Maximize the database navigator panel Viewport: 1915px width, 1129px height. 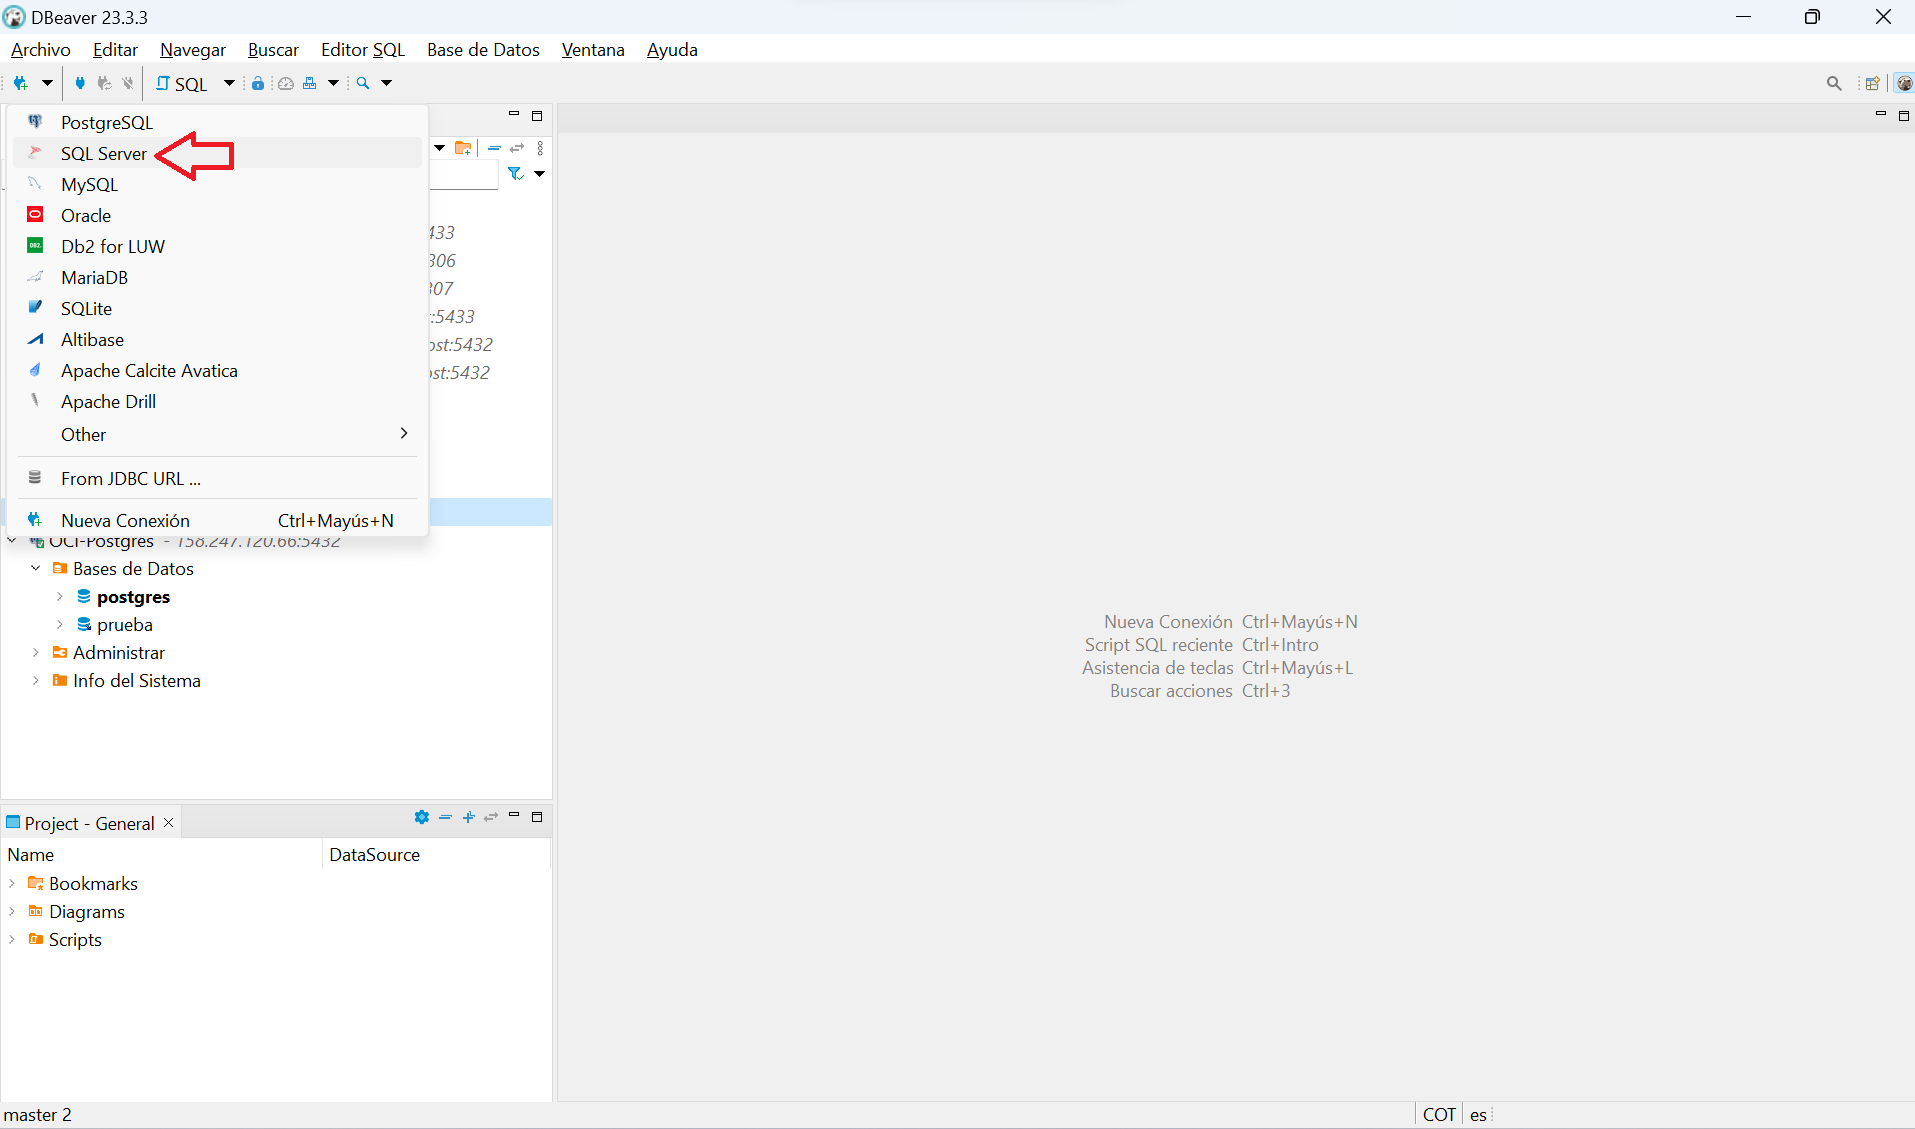click(x=537, y=116)
